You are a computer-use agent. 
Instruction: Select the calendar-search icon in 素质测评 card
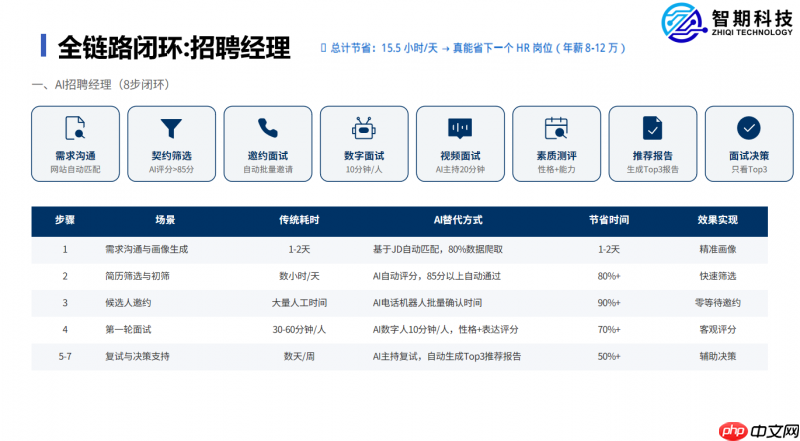click(x=556, y=128)
